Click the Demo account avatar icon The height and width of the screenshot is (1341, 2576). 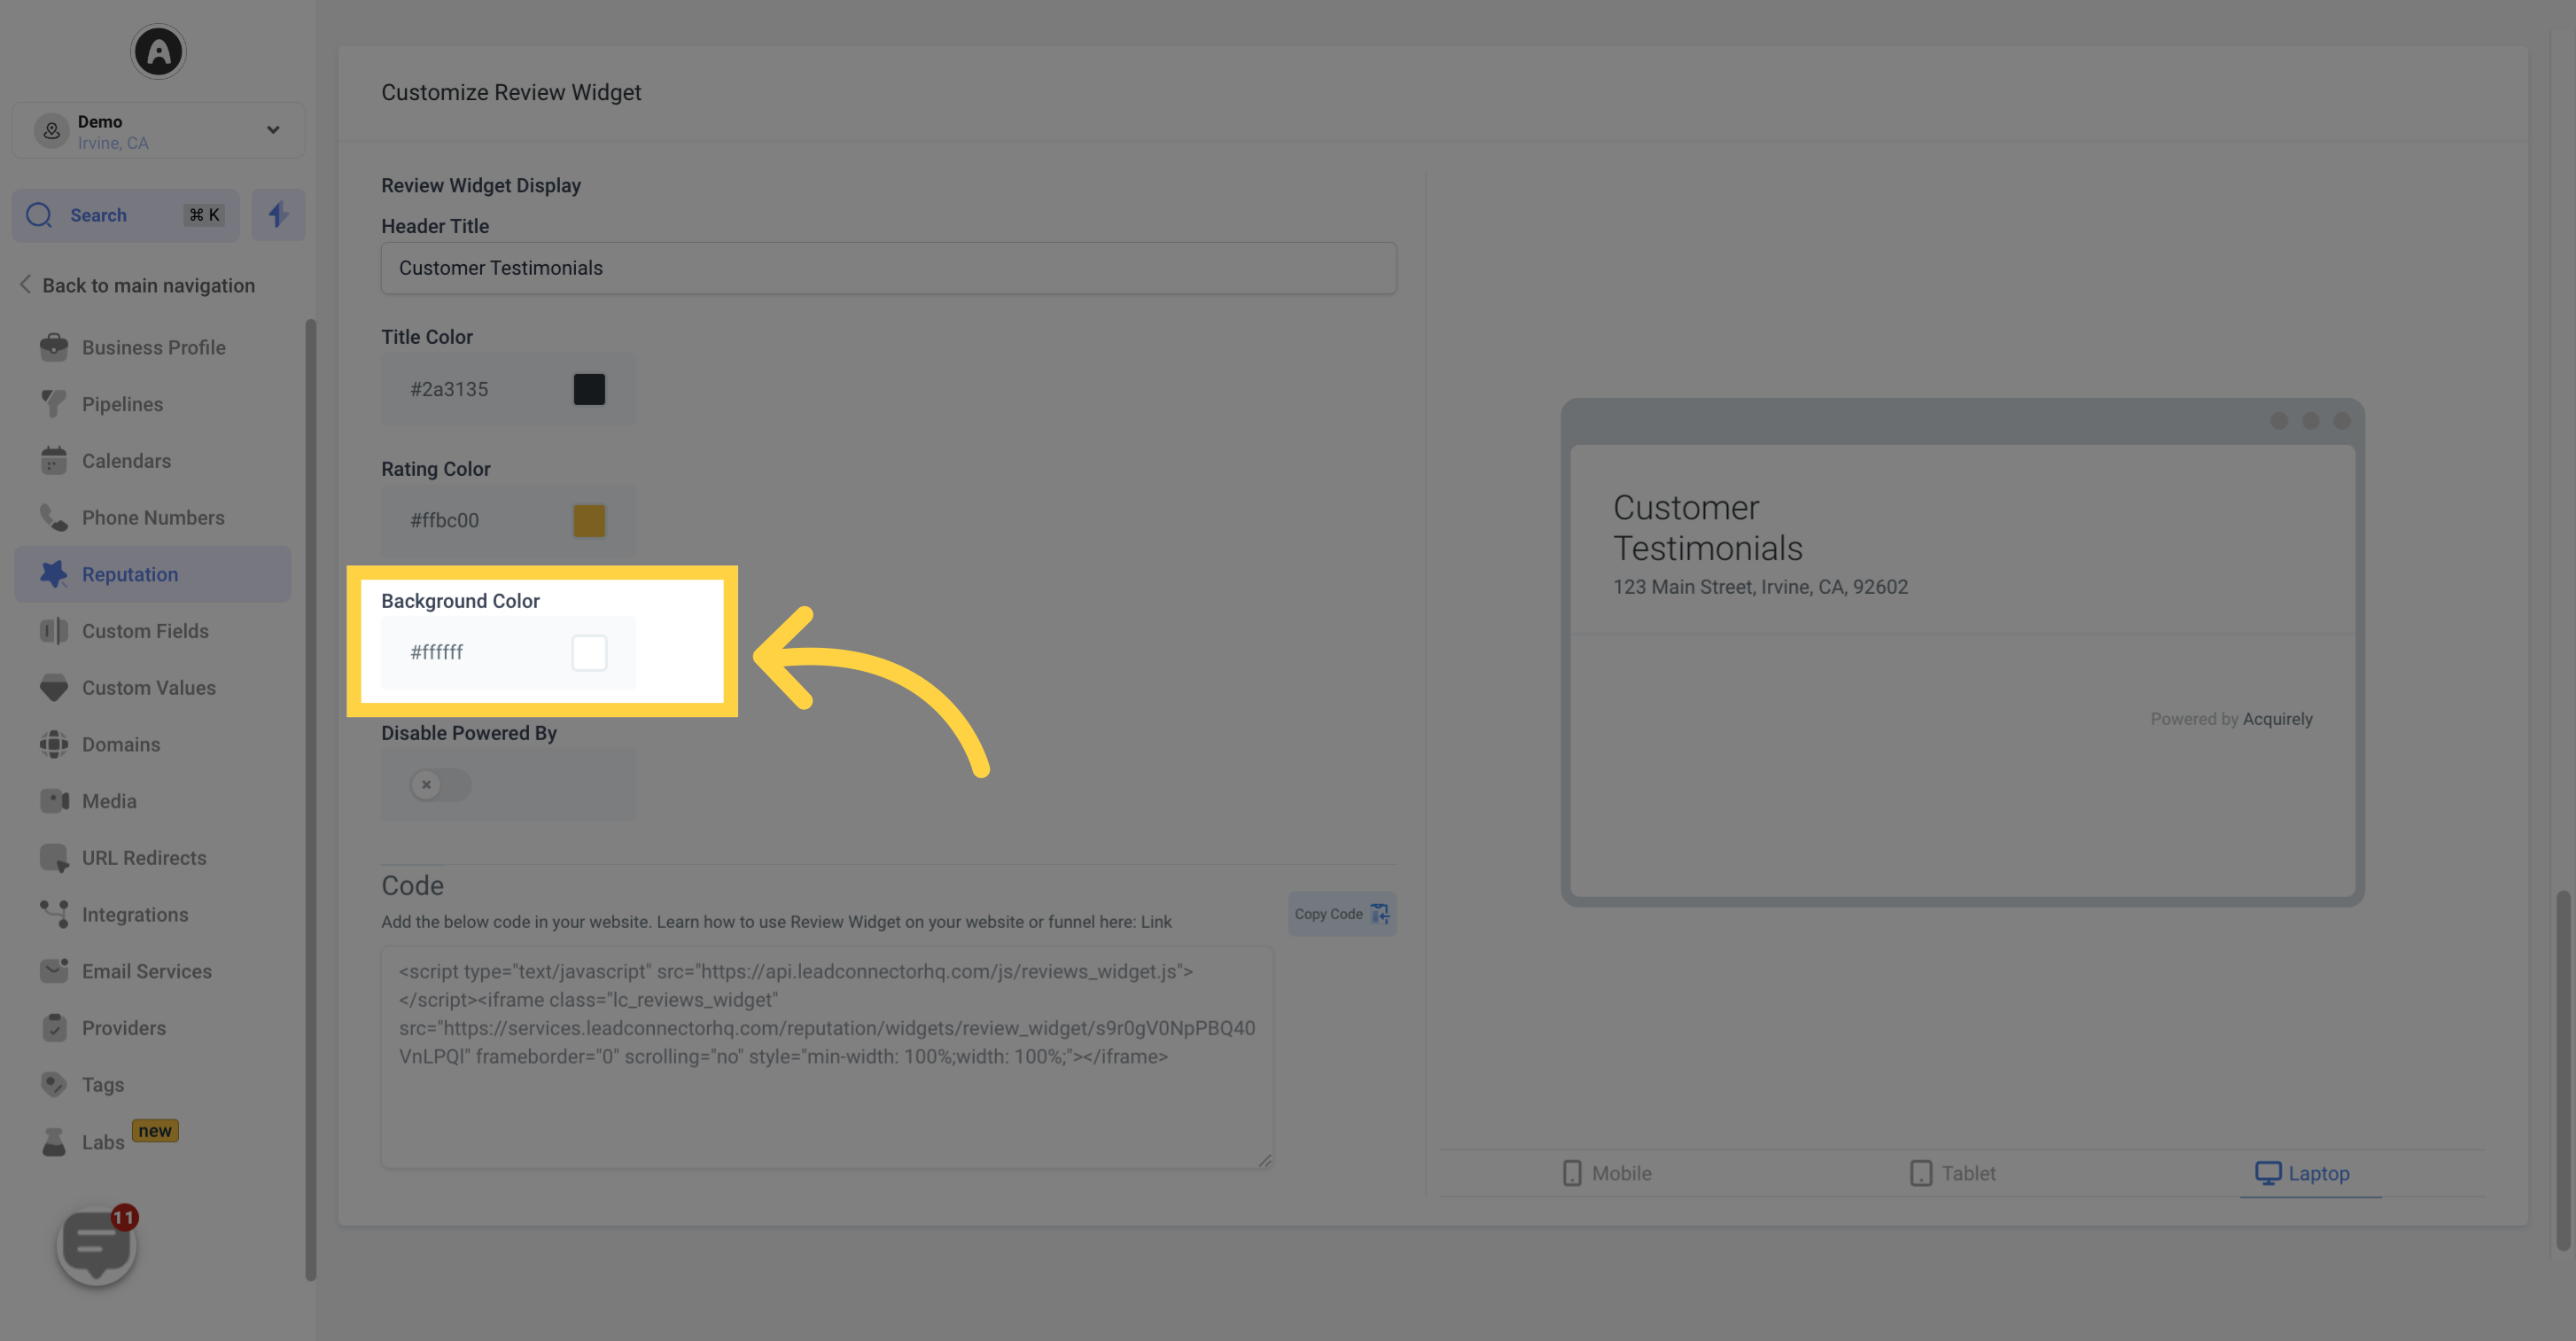[x=52, y=131]
